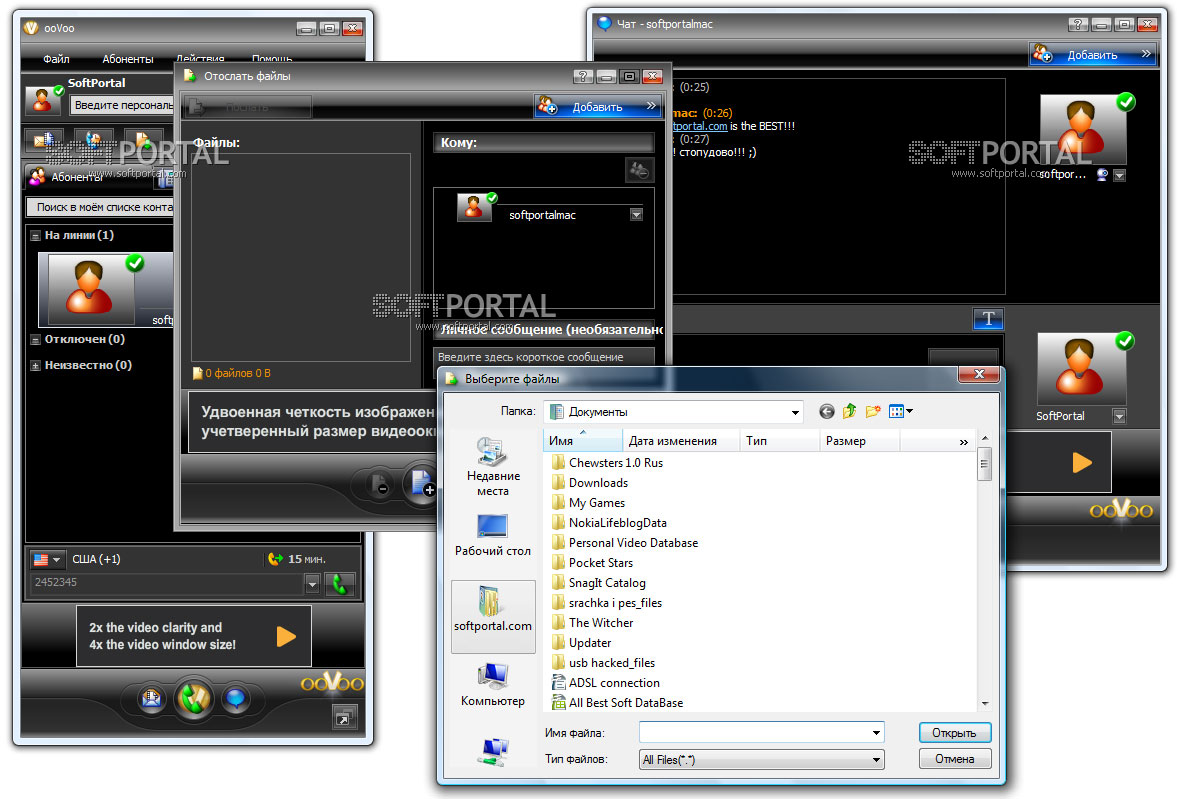Collapse the Отключен (0) group
Image resolution: width=1178 pixels, height=799 pixels.
[x=35, y=340]
